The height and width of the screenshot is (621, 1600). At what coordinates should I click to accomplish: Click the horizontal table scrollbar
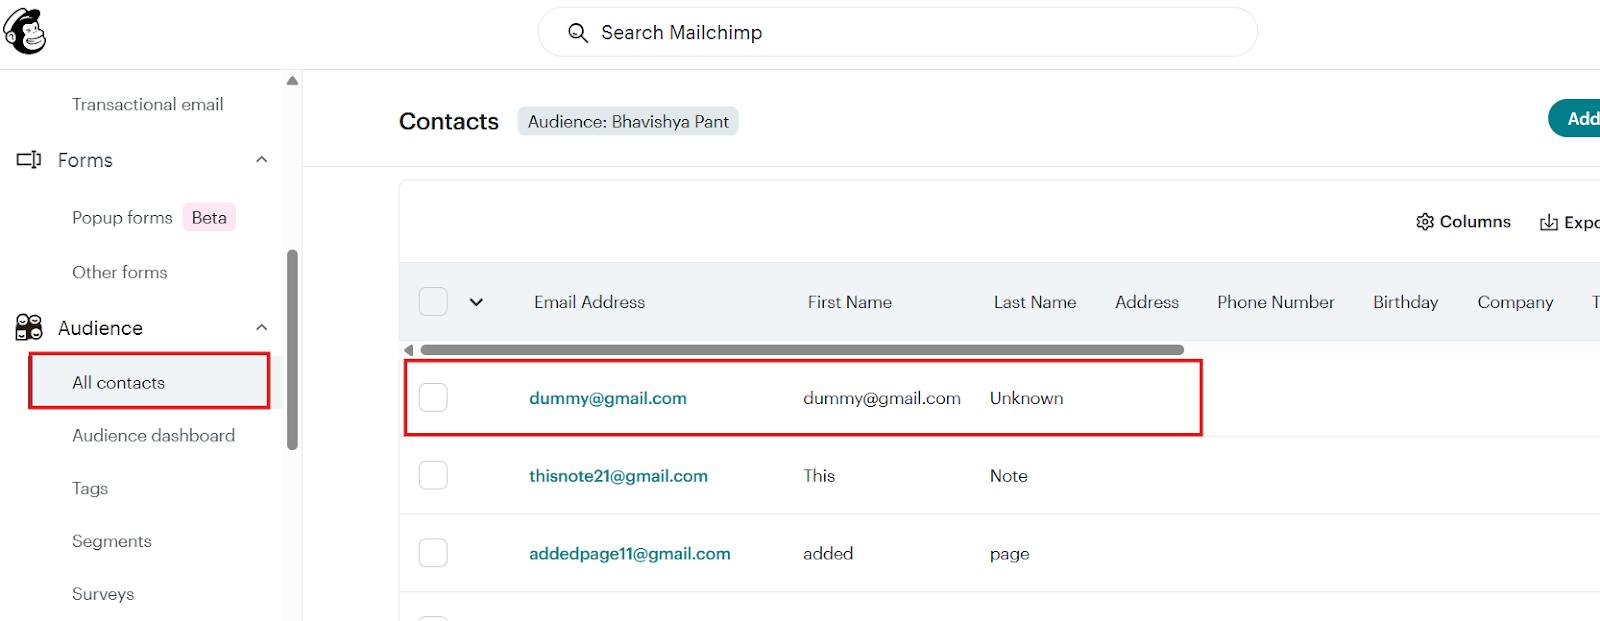(x=802, y=350)
